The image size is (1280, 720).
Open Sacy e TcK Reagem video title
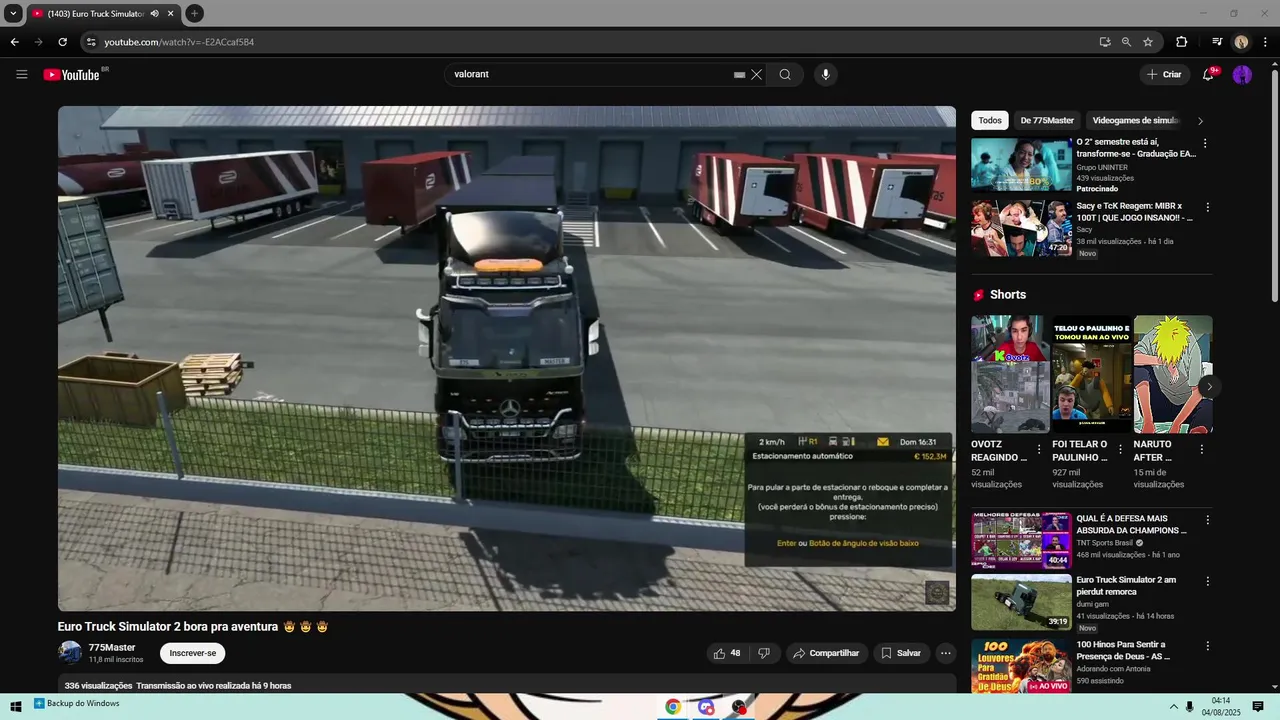coord(1134,212)
